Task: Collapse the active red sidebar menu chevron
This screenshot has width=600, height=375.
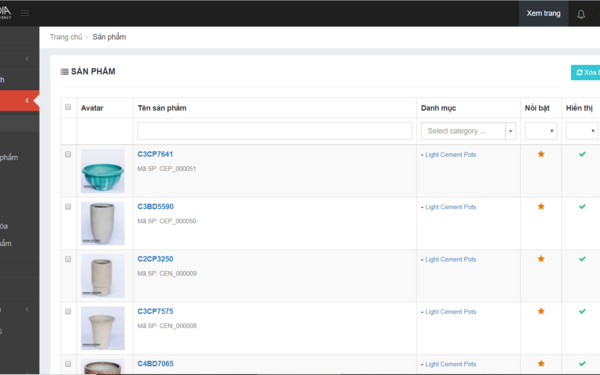Action: pos(27,101)
